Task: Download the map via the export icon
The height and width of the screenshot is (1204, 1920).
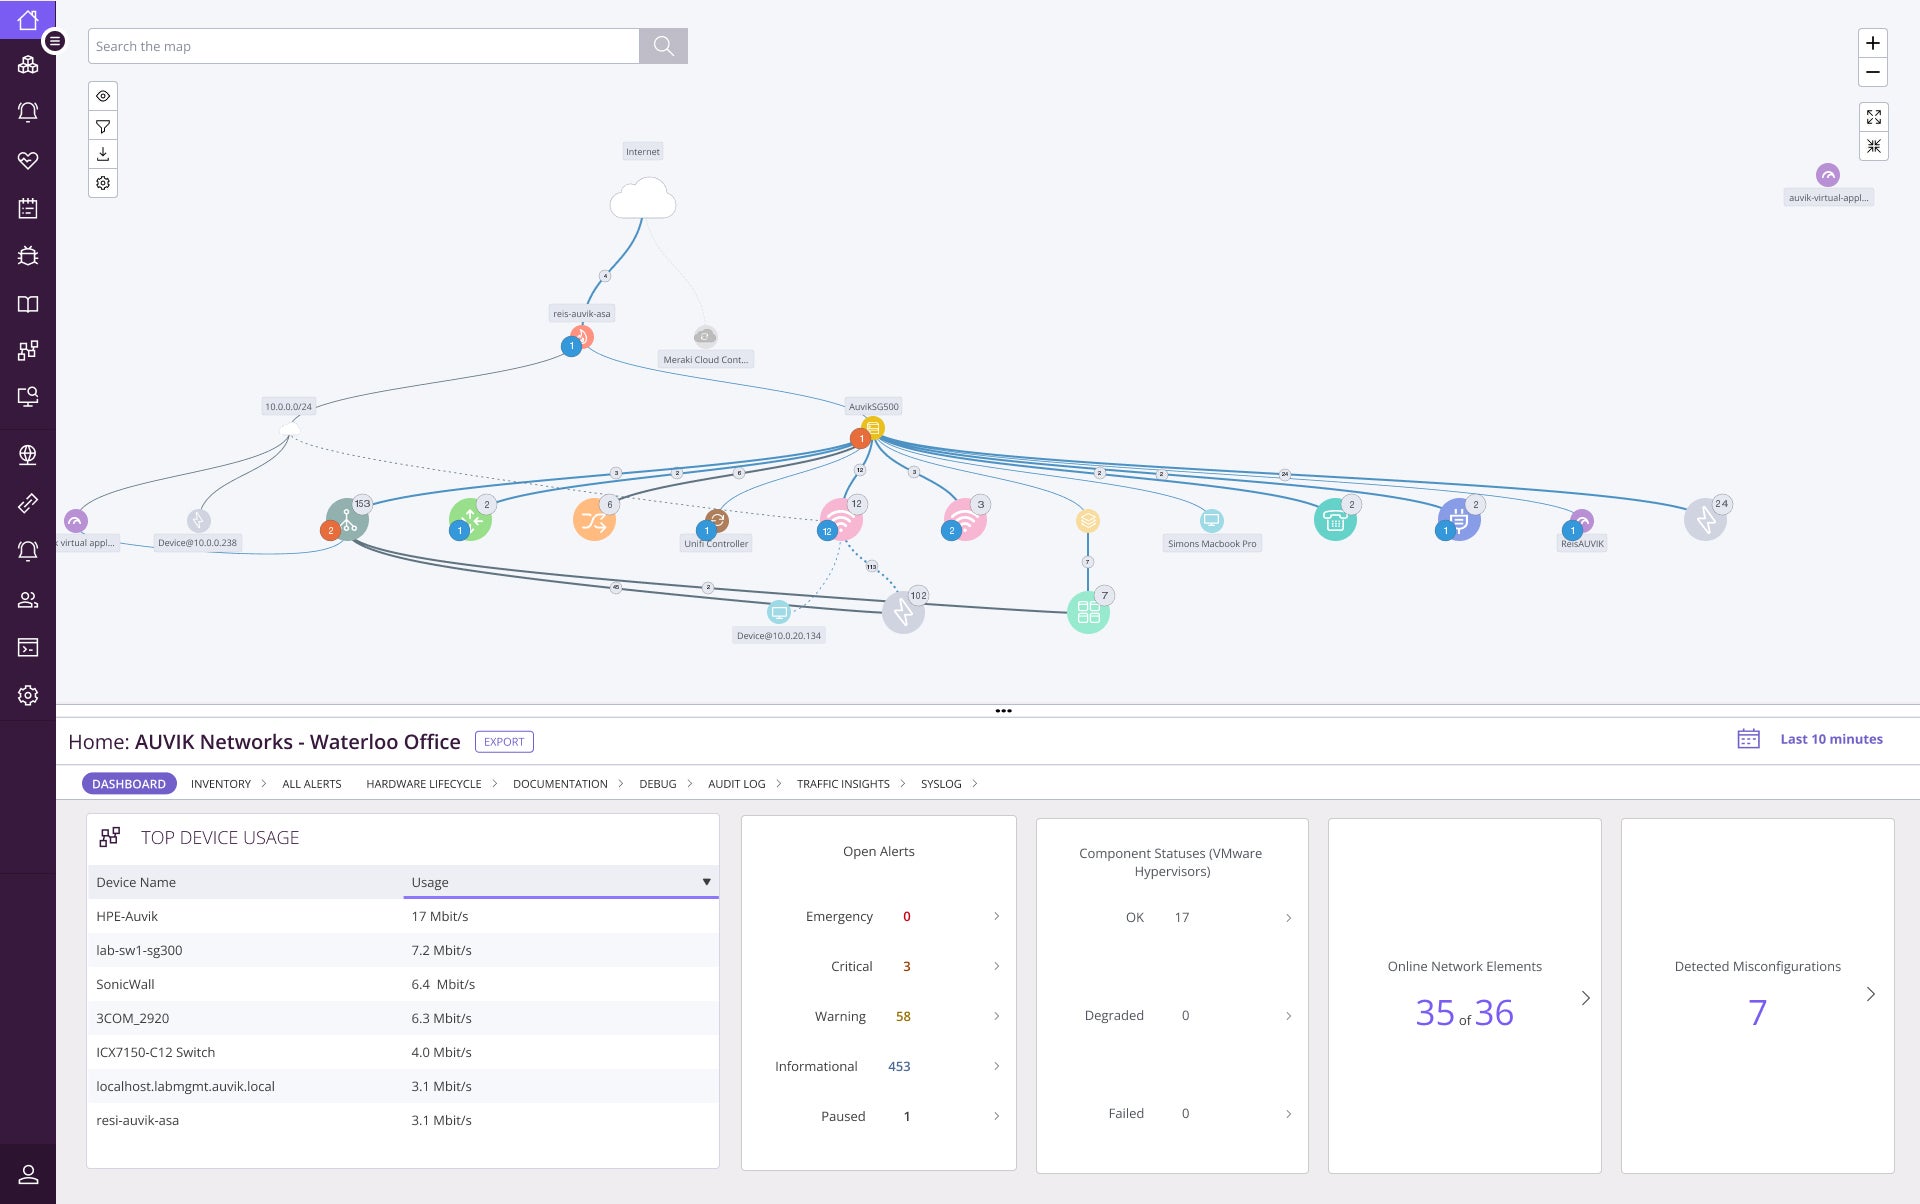Action: click(103, 154)
